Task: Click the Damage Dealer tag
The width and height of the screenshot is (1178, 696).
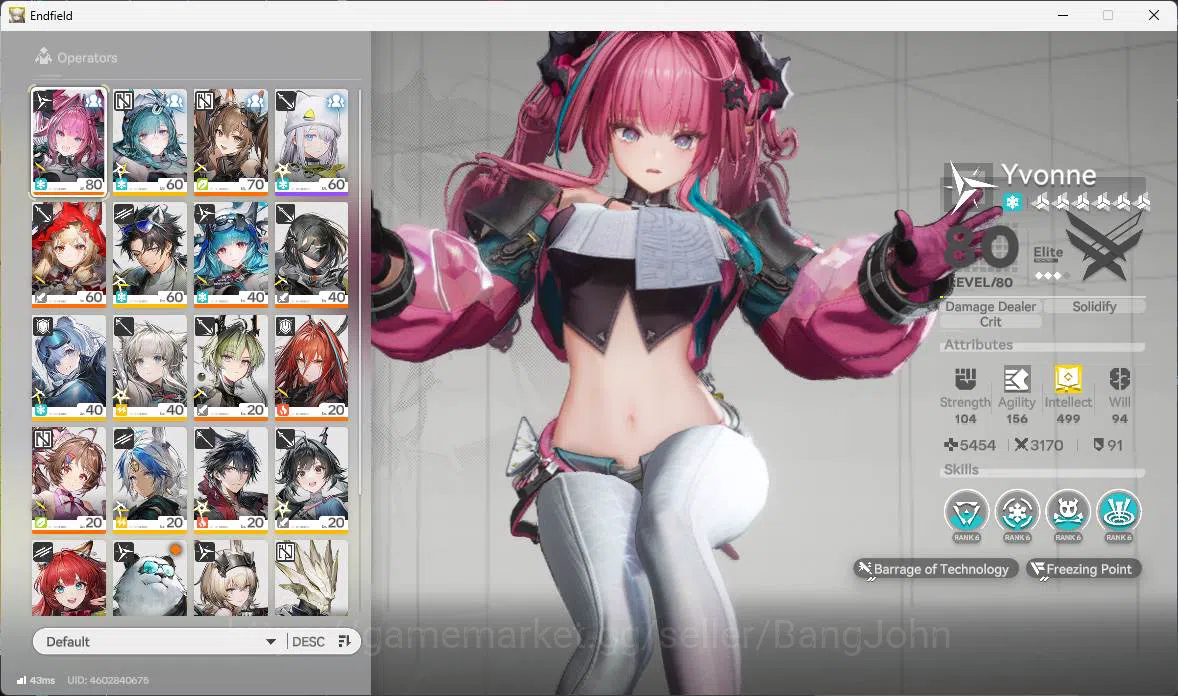Action: click(990, 306)
